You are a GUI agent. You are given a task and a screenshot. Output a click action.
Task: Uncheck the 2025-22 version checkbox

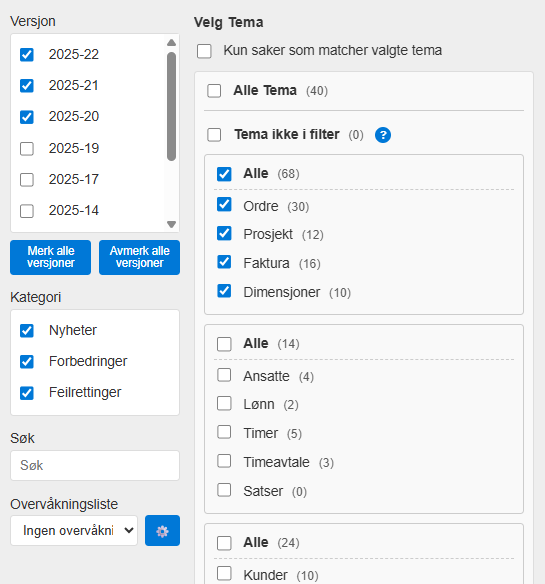(27, 54)
